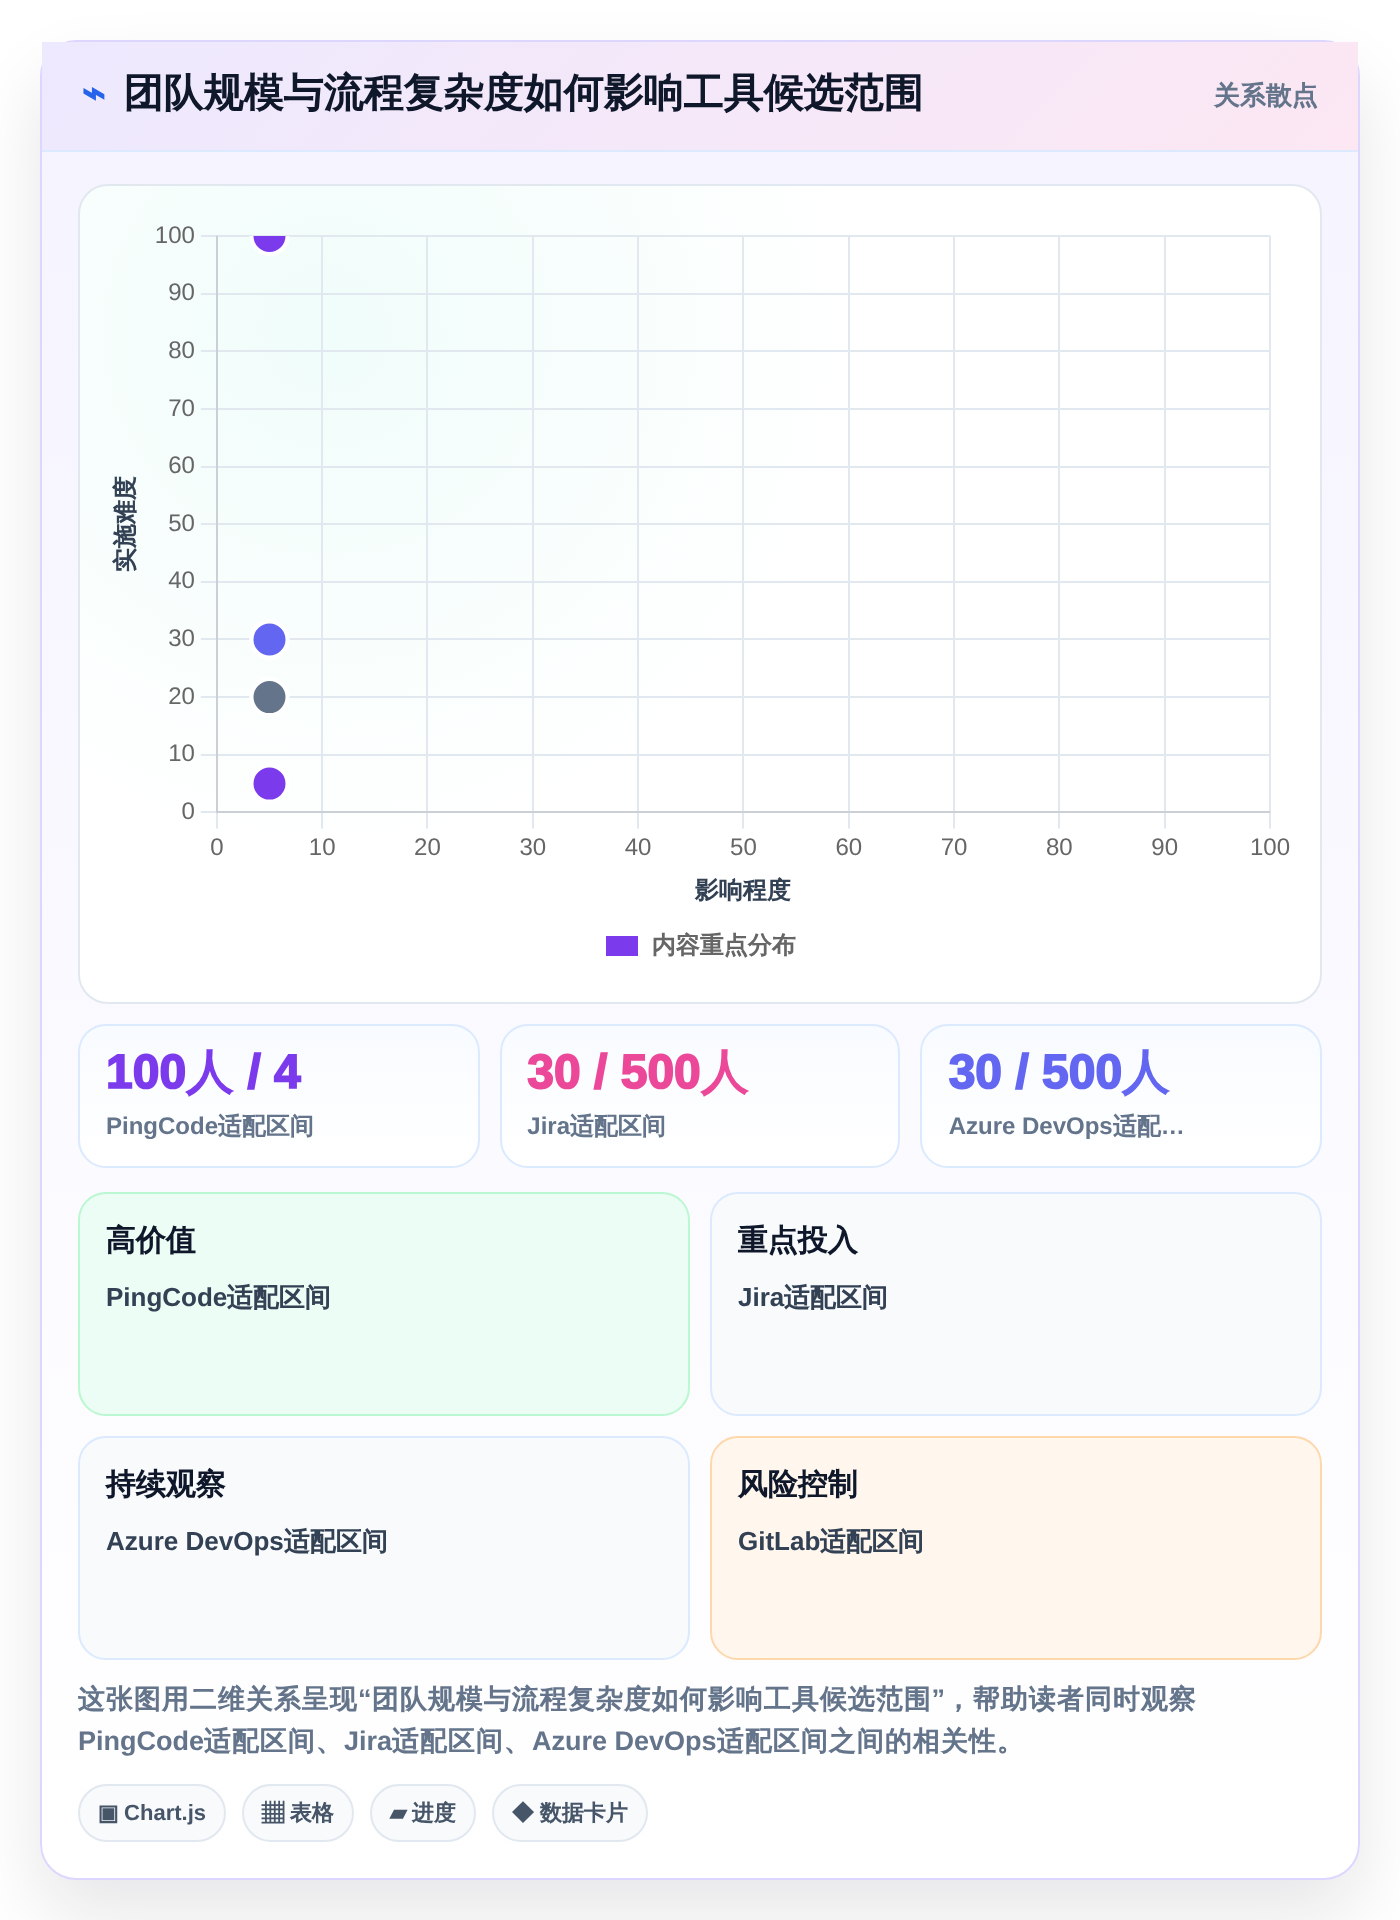Click the lightning bolt icon beside the title
Viewport: 1400px width, 1920px height.
click(93, 95)
